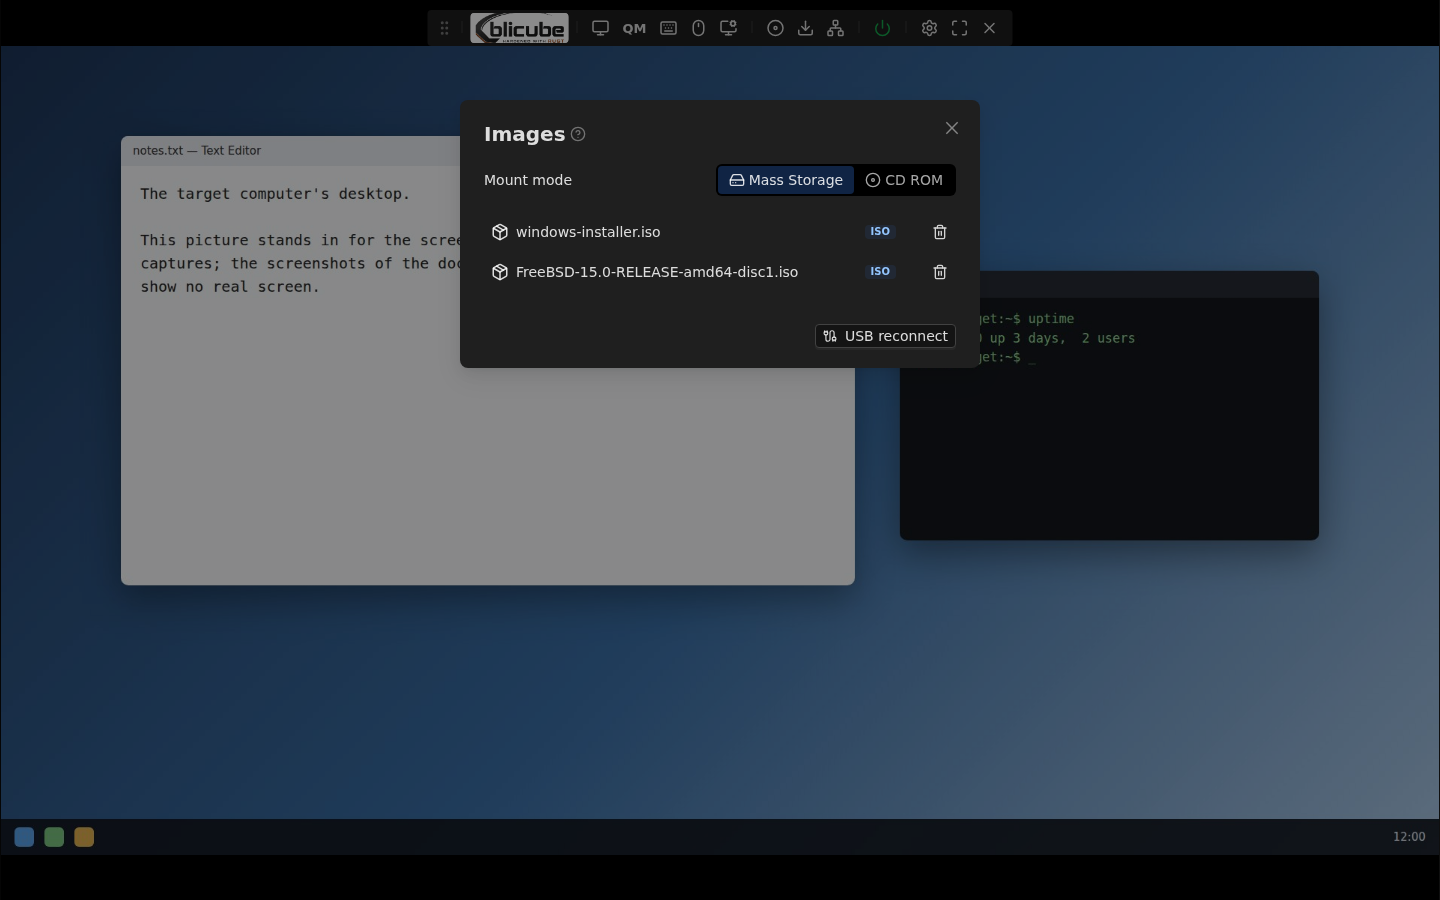
Task: Click ISO badge for the FreeBSD image
Action: (880, 271)
